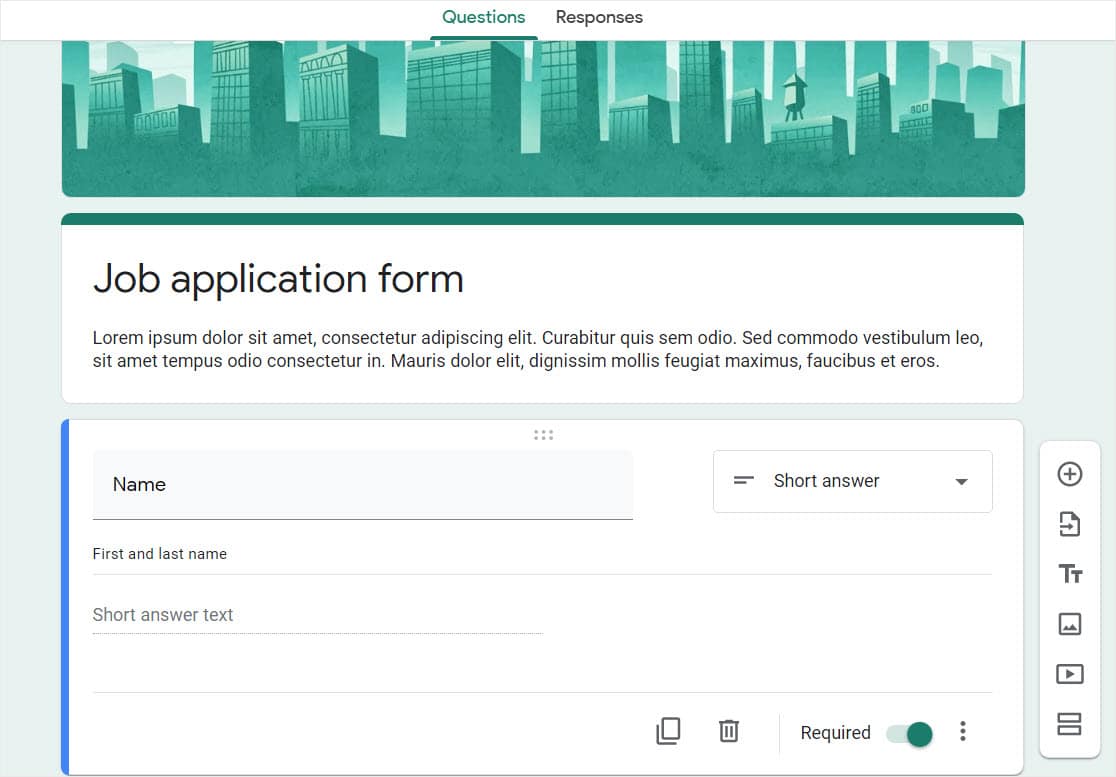Duplicate the Name question
Viewport: 1116px width, 777px height.
(x=668, y=732)
